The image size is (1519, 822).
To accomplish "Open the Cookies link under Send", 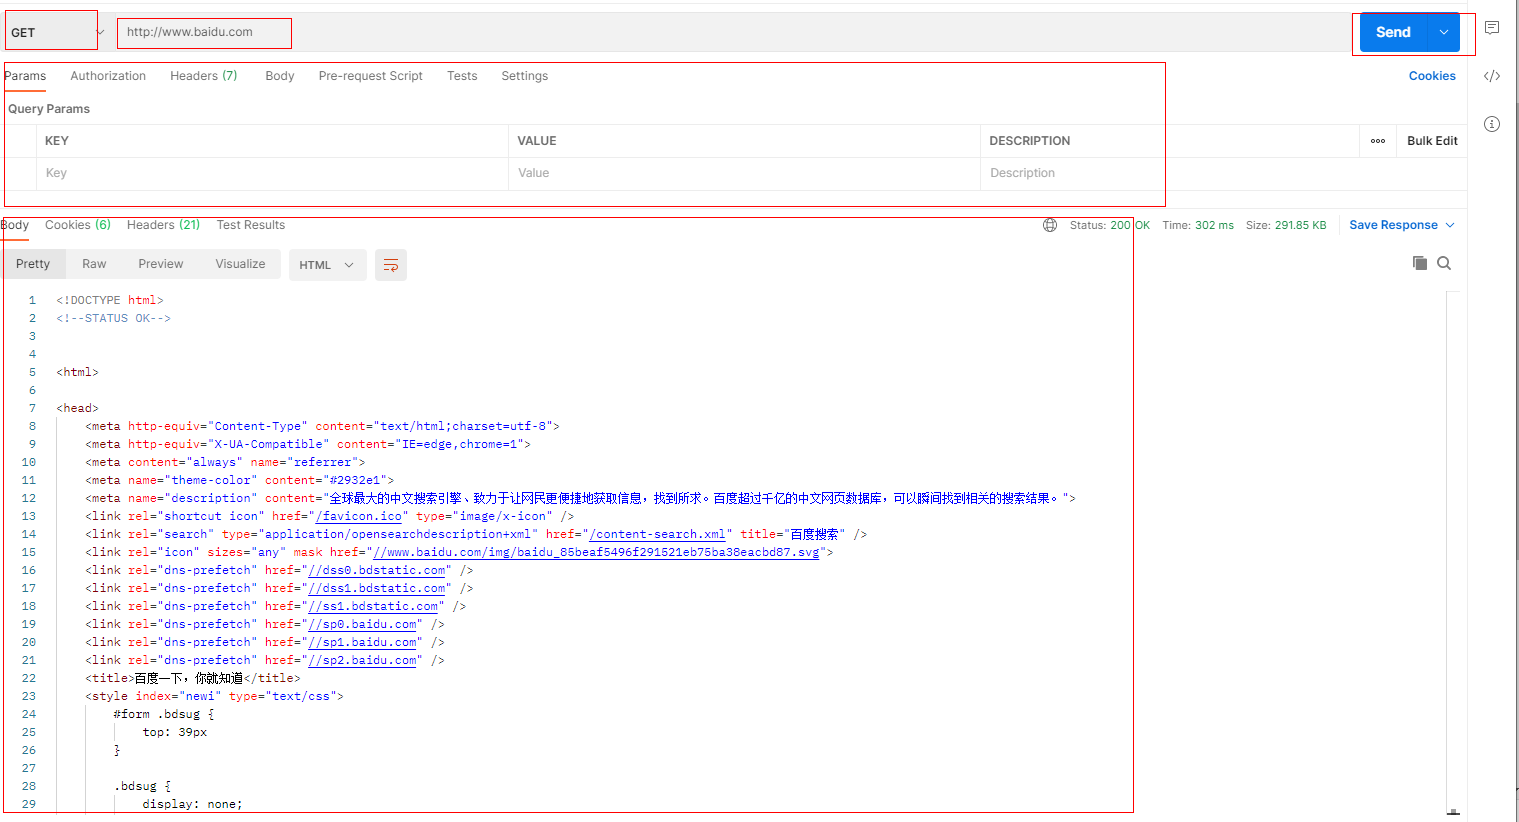I will tap(1432, 76).
